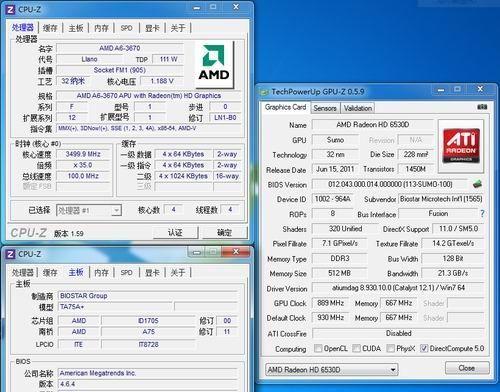Open the Bus Interface question mark help
The height and width of the screenshot is (392, 500).
(482, 214)
